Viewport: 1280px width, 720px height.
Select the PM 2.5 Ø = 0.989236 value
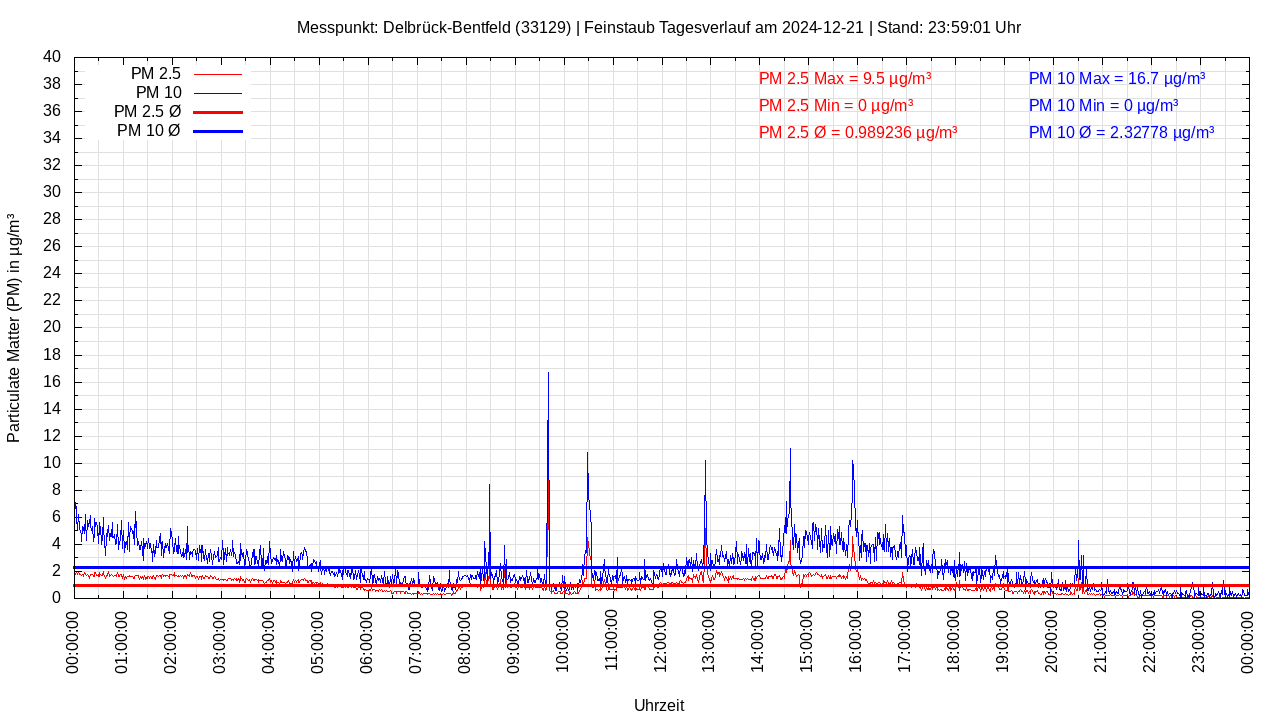point(858,132)
